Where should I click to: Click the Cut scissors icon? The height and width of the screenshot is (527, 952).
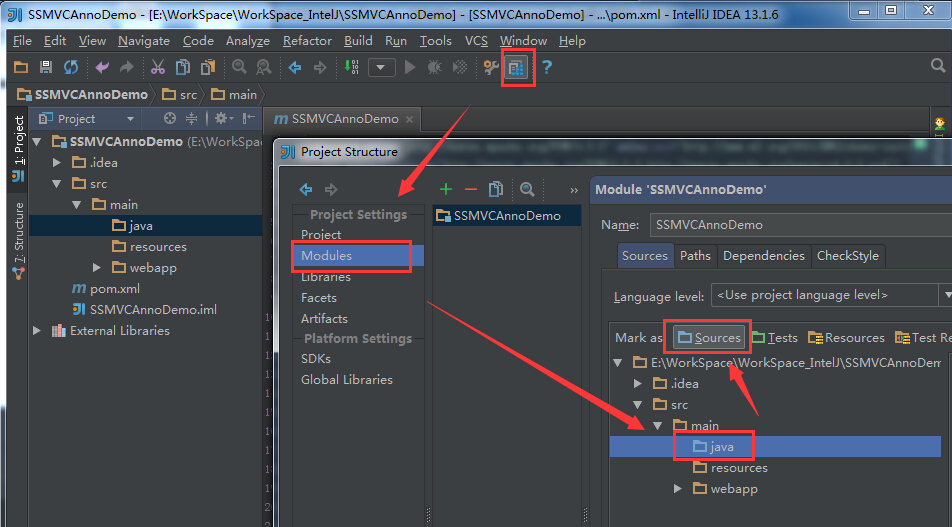pyautogui.click(x=158, y=67)
